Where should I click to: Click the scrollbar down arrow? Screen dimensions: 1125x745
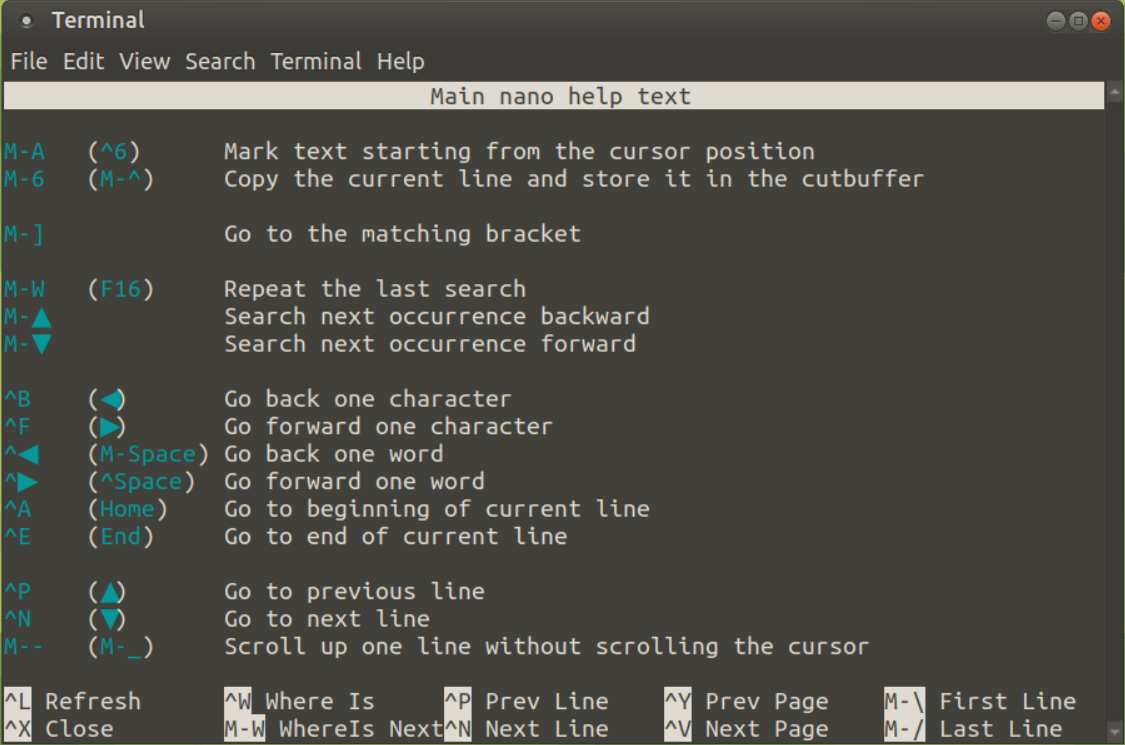coord(1114,731)
